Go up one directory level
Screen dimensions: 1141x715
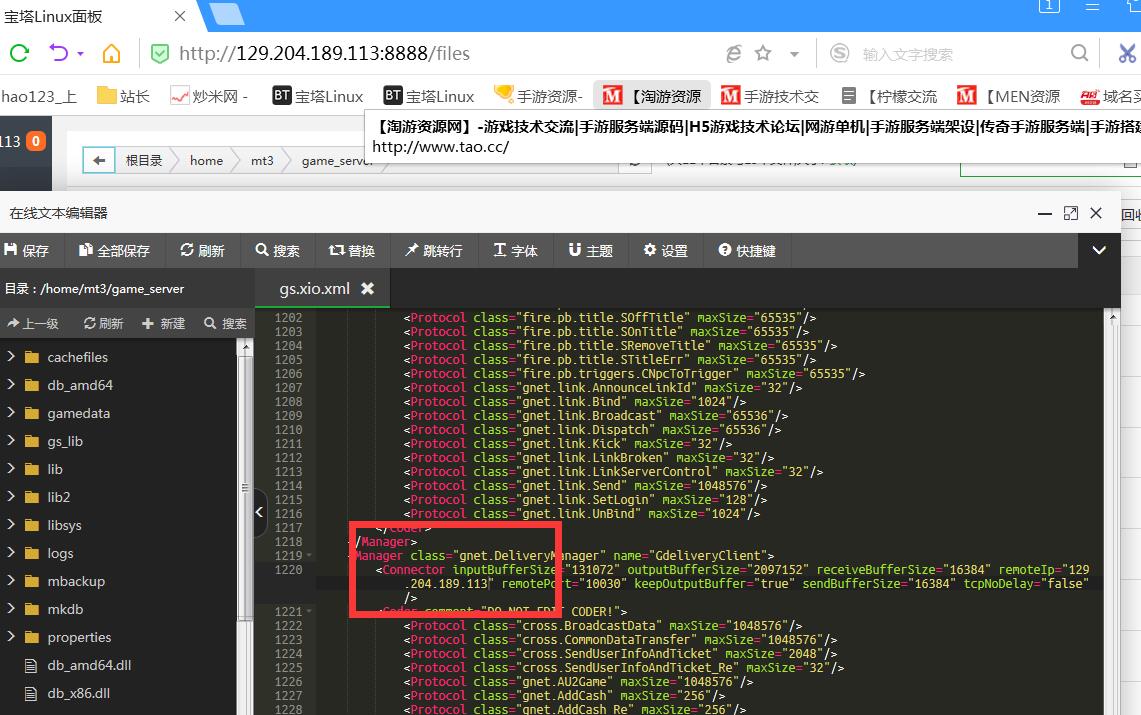(x=33, y=323)
